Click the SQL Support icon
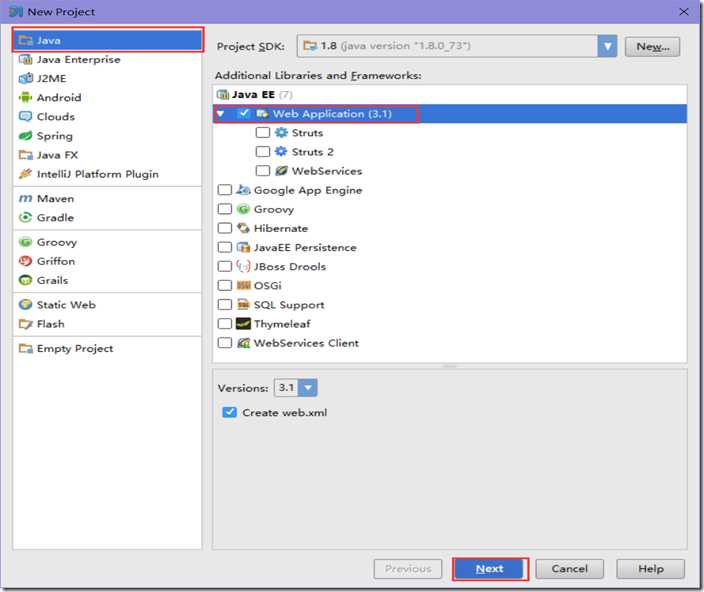This screenshot has height=592, width=704. click(x=243, y=304)
